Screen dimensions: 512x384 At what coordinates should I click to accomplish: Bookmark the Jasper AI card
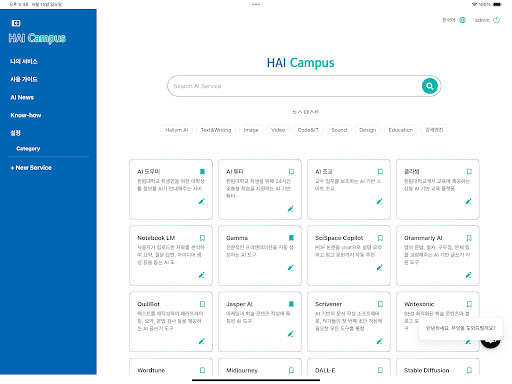tap(291, 304)
